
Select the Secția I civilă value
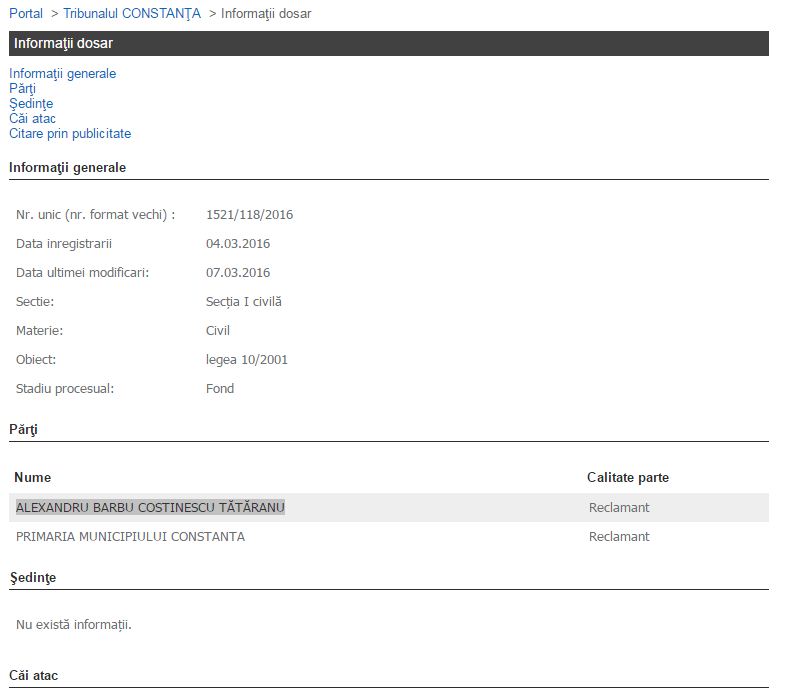click(243, 302)
